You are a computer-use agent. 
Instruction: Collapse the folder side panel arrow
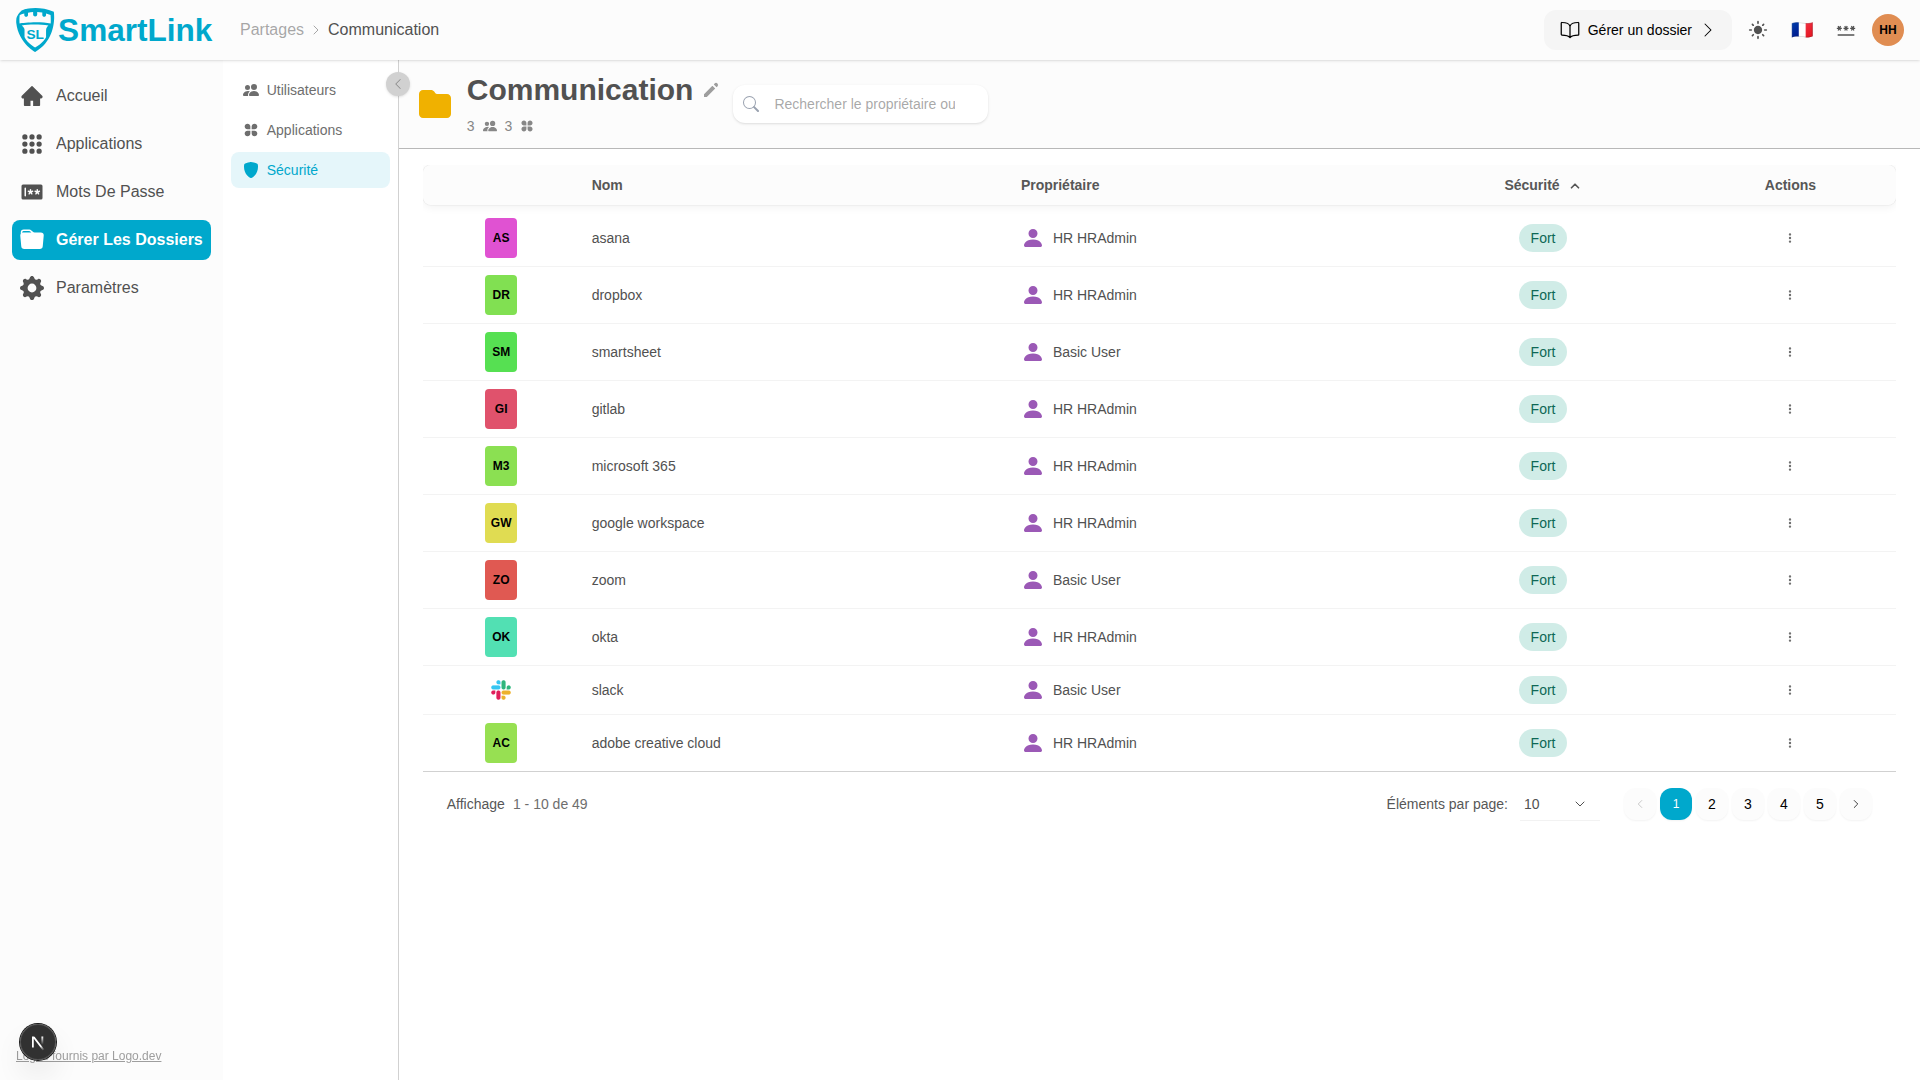[x=398, y=84]
